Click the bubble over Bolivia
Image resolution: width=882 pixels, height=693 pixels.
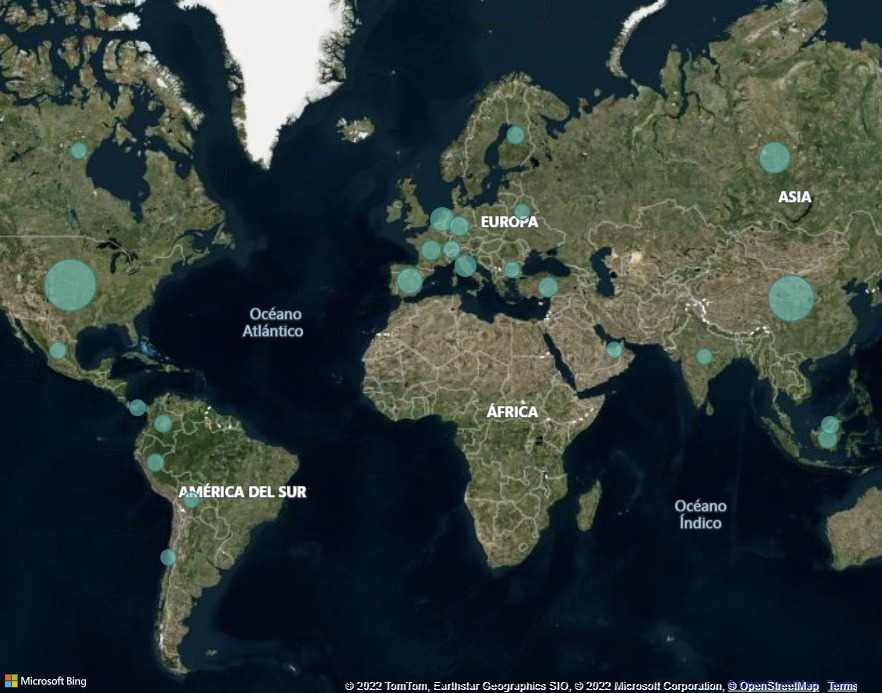pos(191,499)
